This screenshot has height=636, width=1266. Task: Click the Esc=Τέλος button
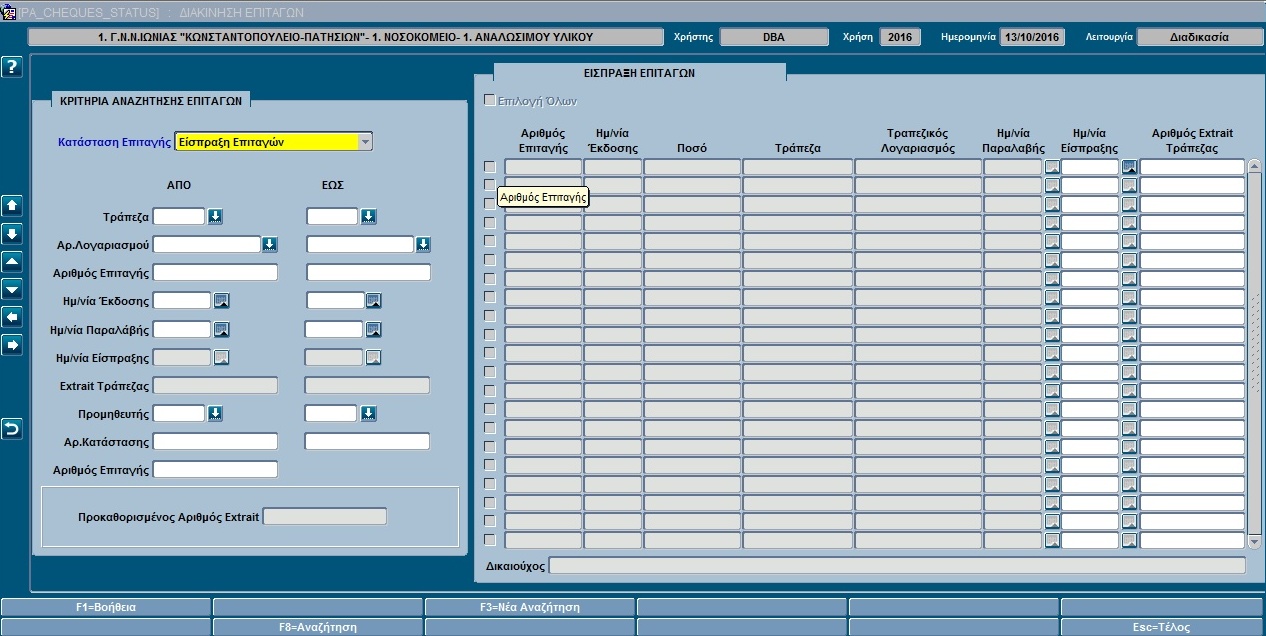(x=1162, y=627)
